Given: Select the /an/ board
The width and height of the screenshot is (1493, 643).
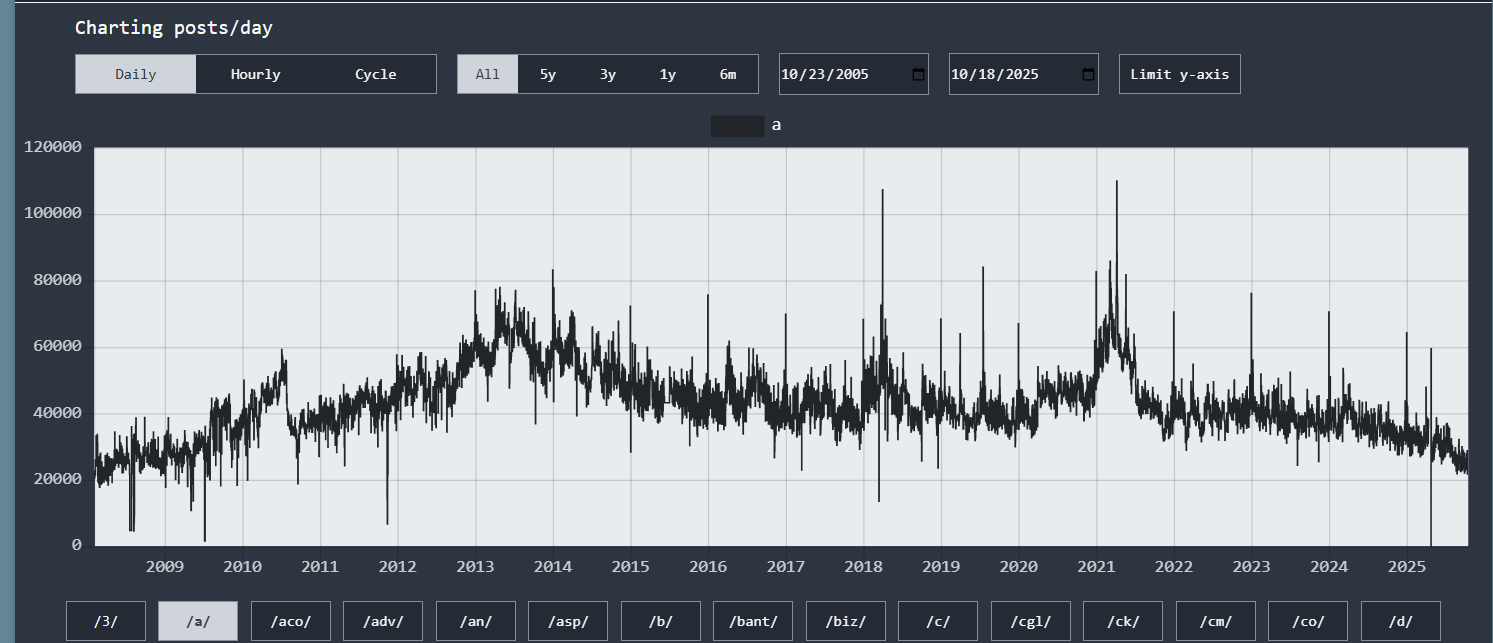Looking at the screenshot, I should 476,621.
